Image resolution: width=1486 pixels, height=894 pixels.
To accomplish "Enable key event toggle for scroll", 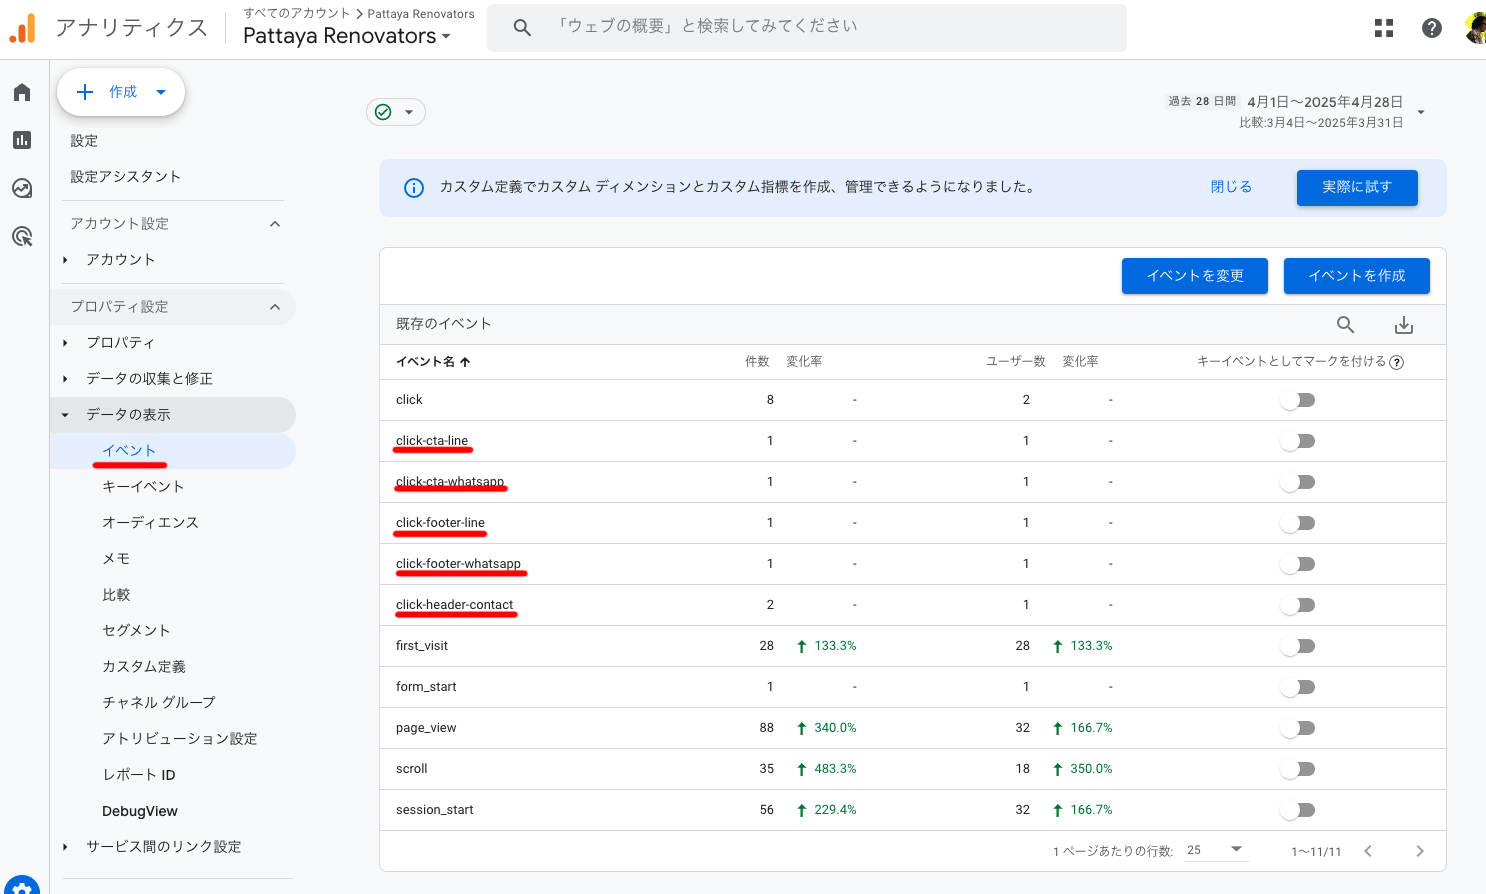I will pos(1298,769).
